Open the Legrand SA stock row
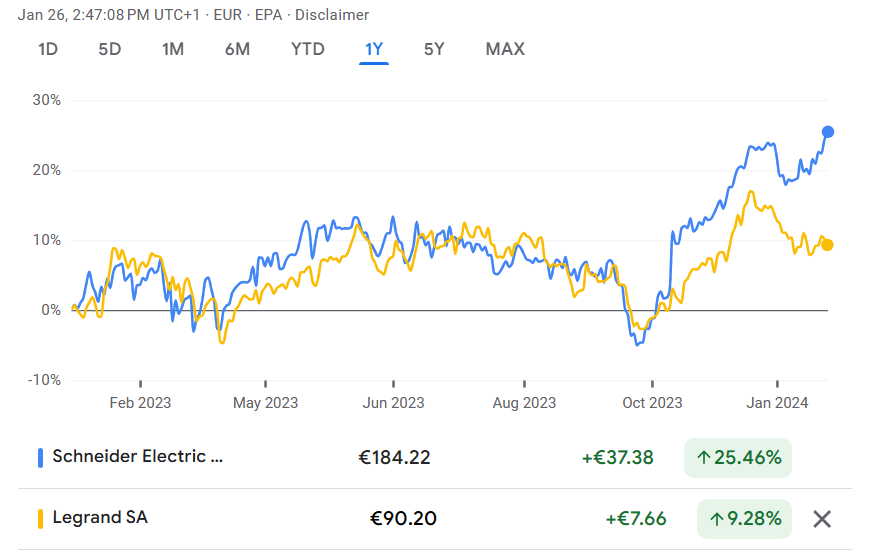This screenshot has height=553, width=882. [x=435, y=519]
